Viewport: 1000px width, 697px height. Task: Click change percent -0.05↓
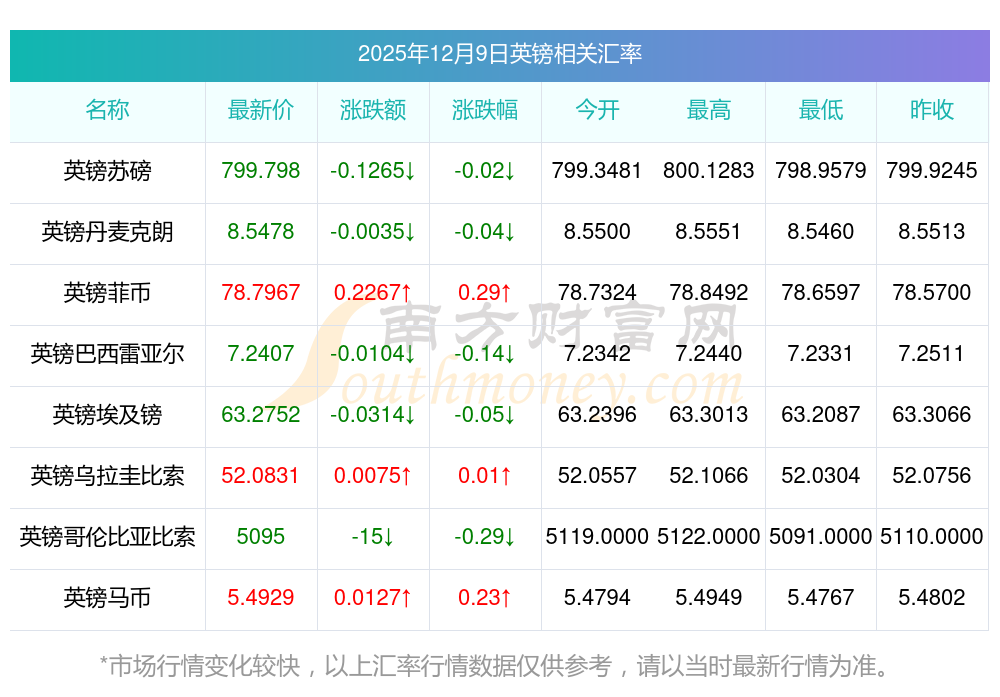pos(485,415)
